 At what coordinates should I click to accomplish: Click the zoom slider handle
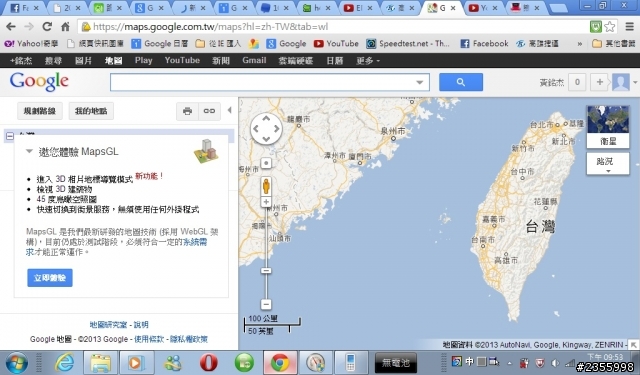tap(266, 271)
